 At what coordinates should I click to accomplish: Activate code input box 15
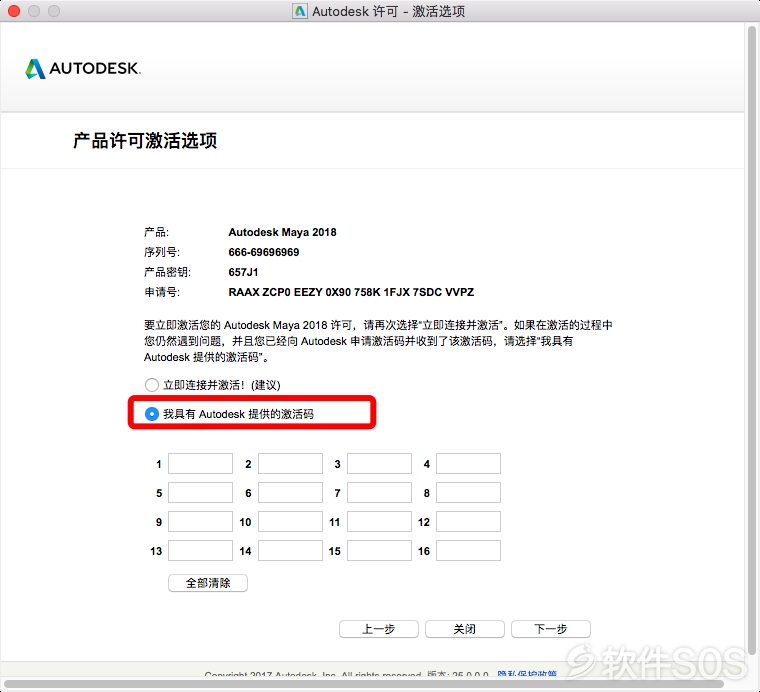click(x=379, y=551)
